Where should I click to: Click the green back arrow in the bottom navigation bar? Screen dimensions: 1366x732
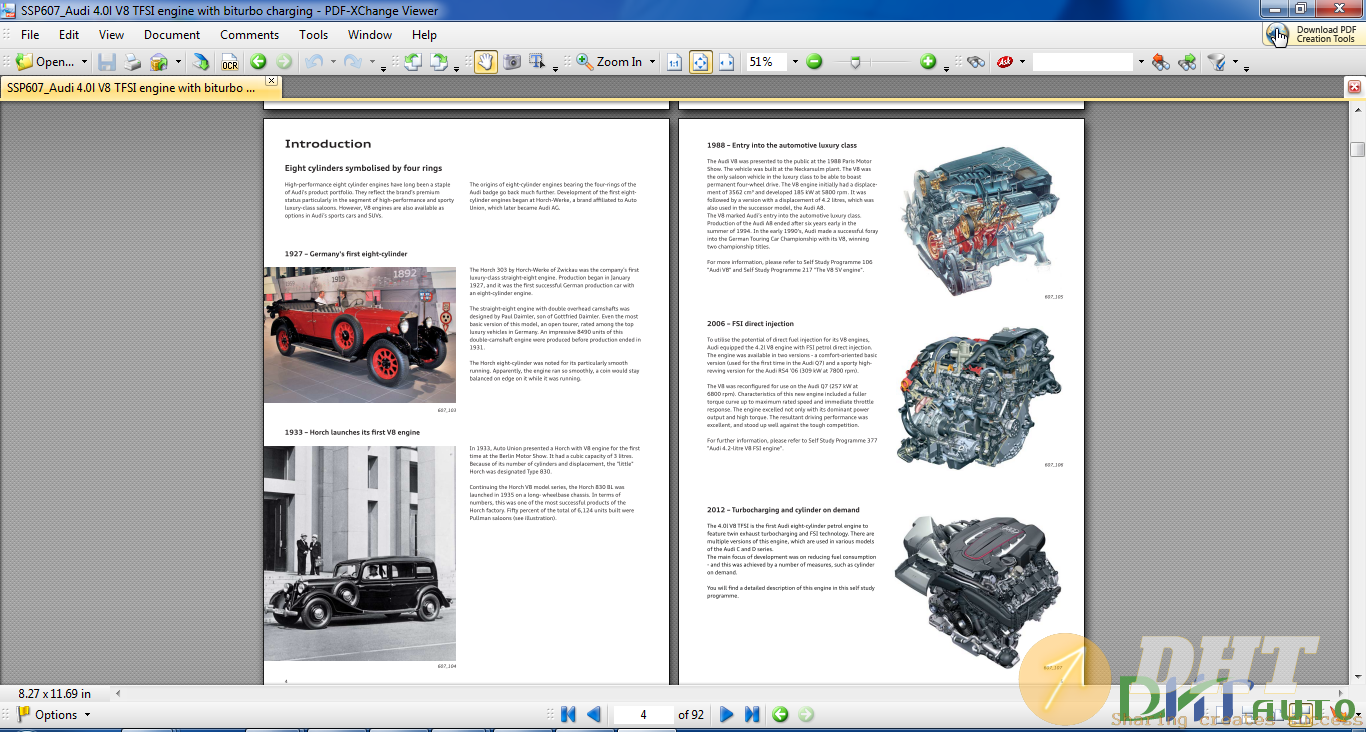coord(780,714)
